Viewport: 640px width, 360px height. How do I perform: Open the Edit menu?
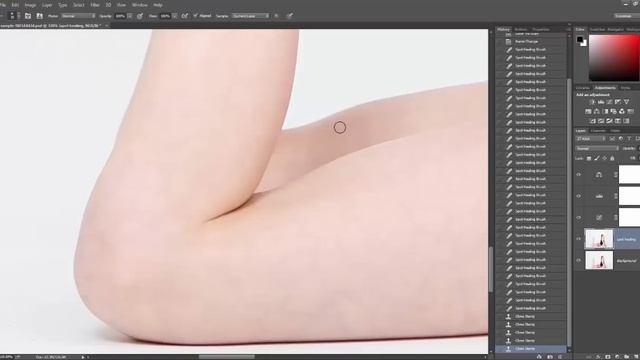(15, 5)
